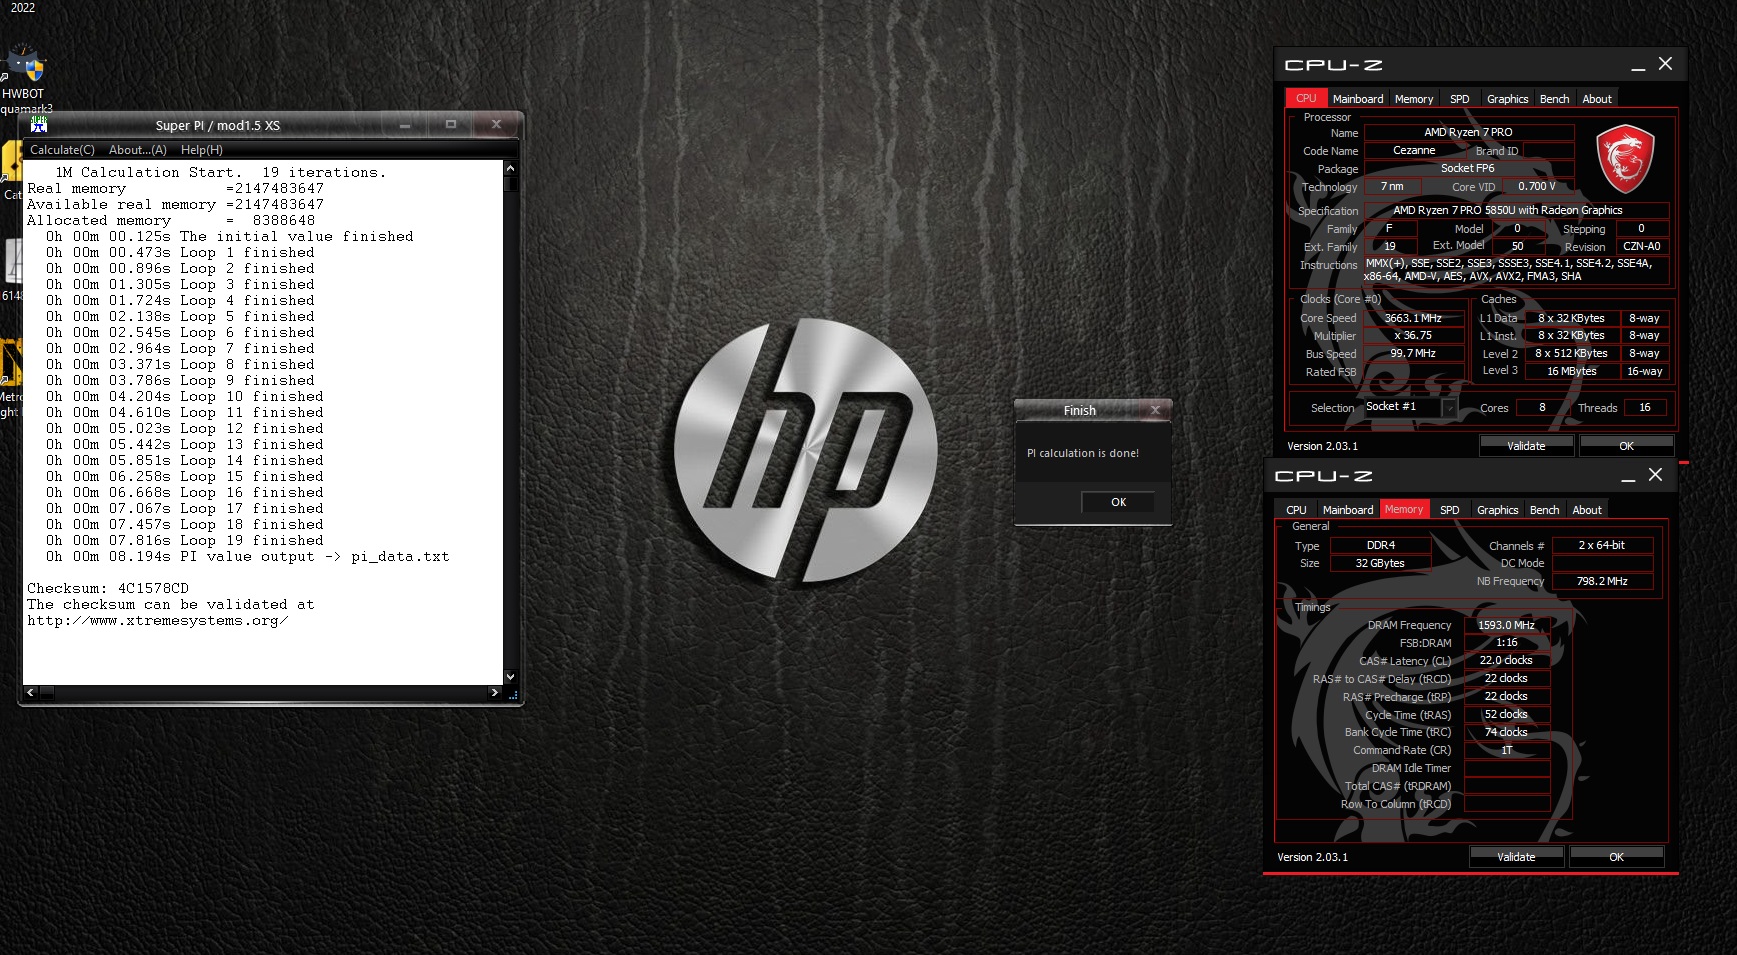The image size is (1737, 955).
Task: Click the Level 3 cache value 16 MBytes
Action: pos(1571,371)
